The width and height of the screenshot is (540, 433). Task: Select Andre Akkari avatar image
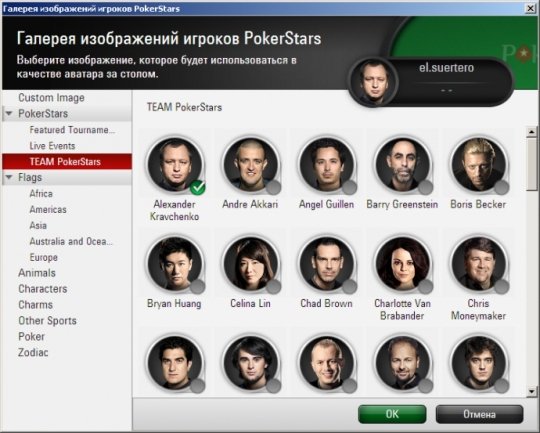click(x=250, y=165)
